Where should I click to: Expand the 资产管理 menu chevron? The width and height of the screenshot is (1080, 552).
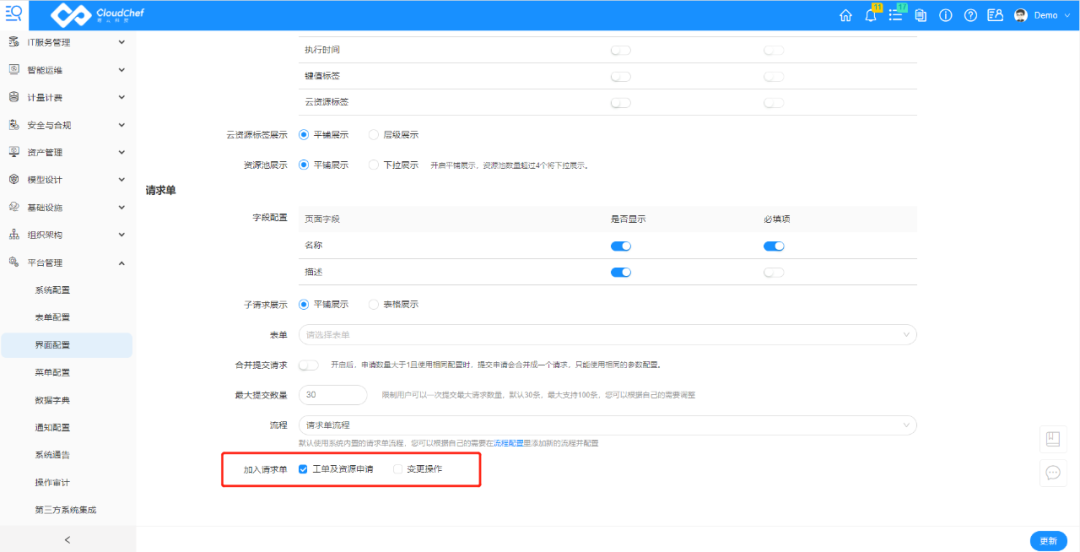point(122,152)
